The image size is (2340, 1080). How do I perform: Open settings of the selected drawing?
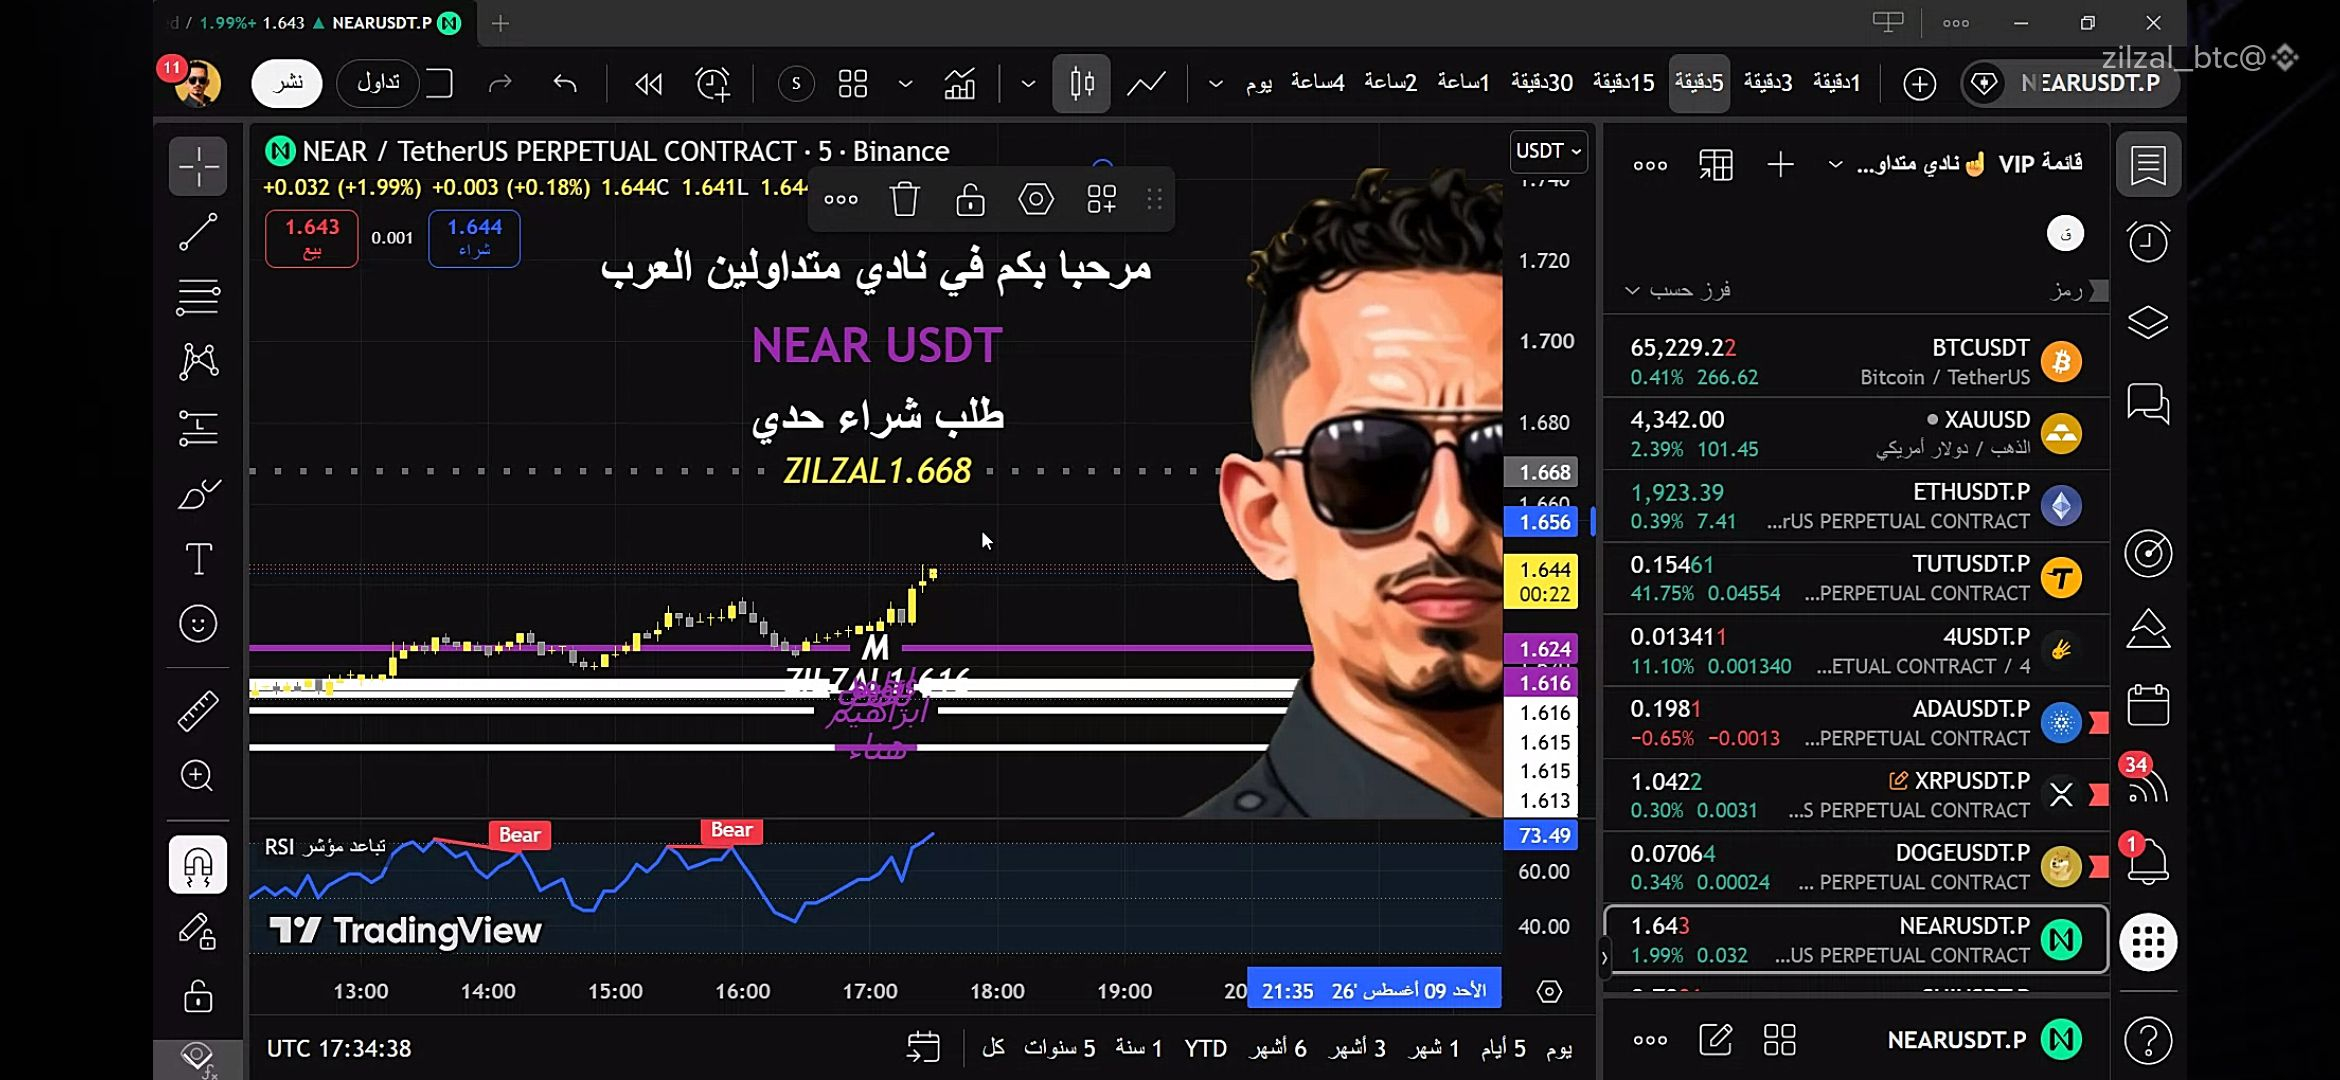tap(1036, 200)
